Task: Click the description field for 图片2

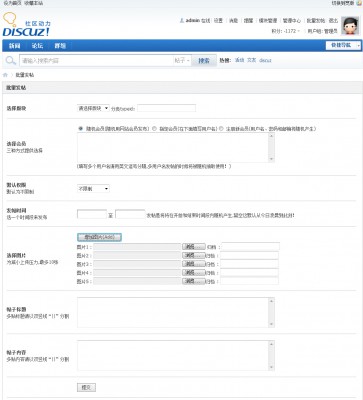Action: click(x=249, y=255)
